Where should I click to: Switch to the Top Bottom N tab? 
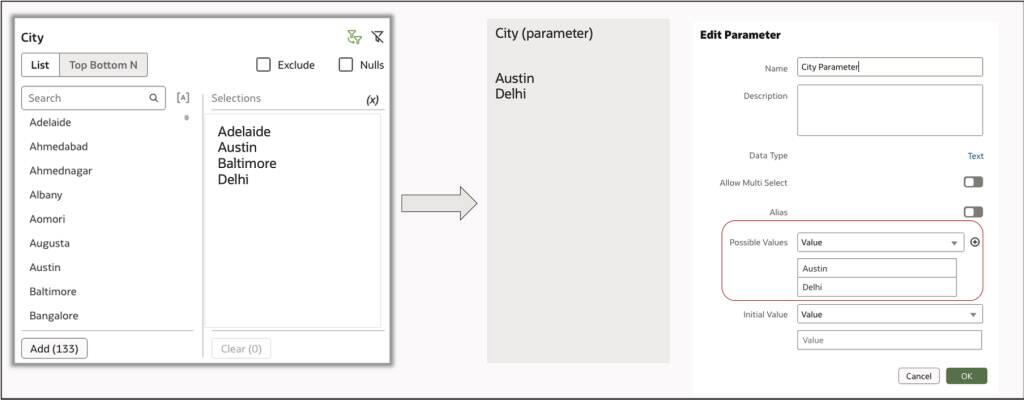point(103,65)
